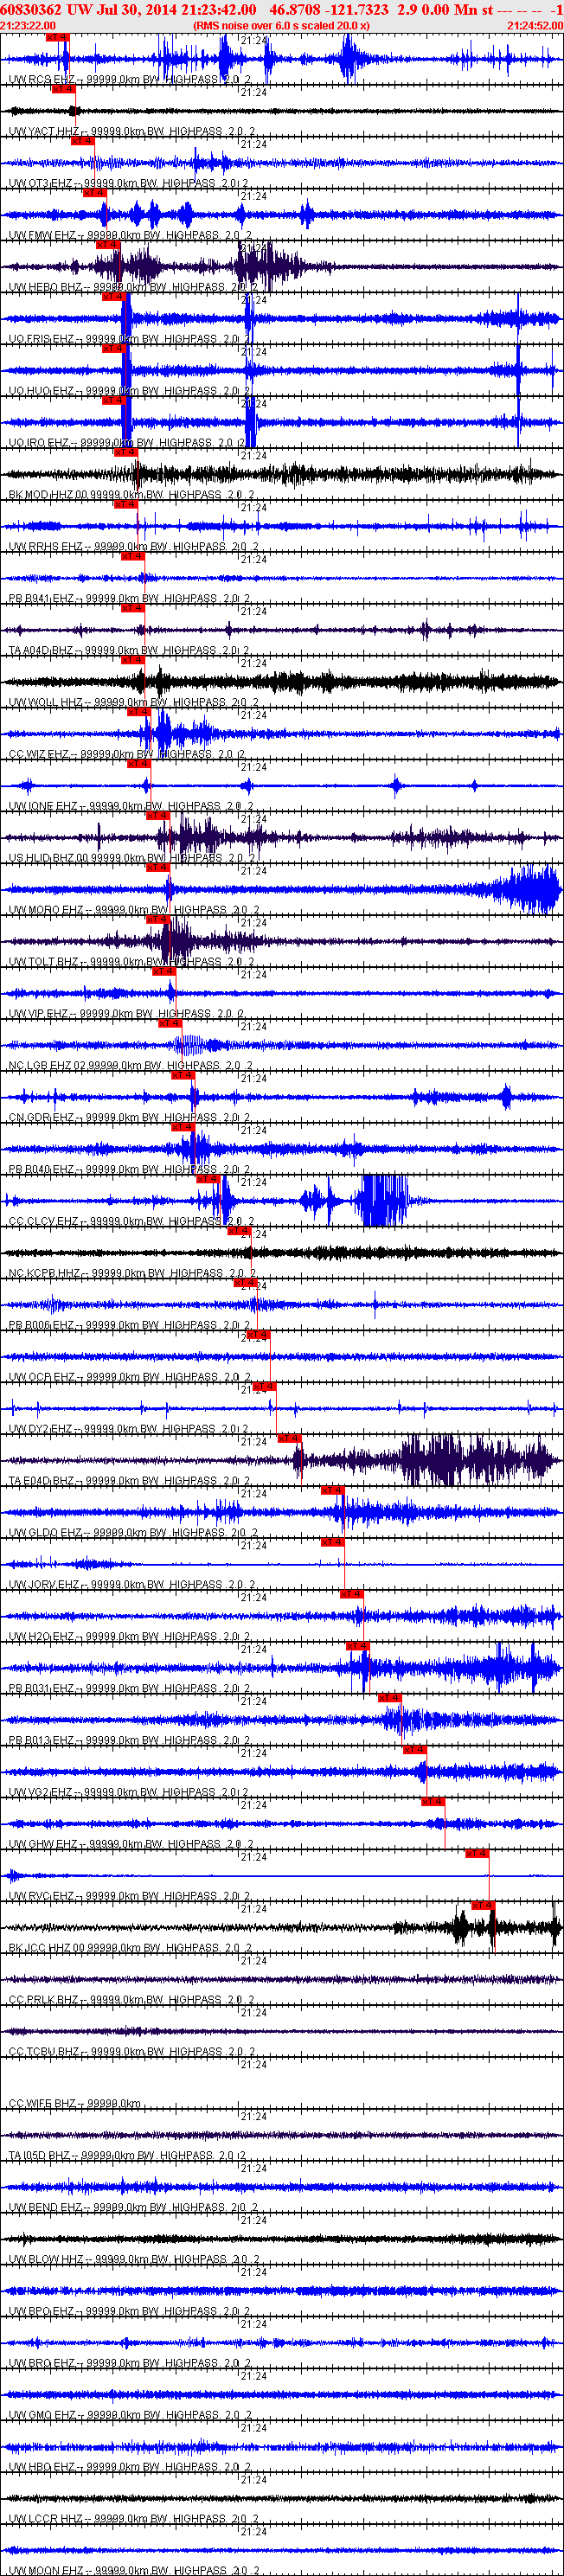Image resolution: width=564 pixels, height=2576 pixels.
Task: Select the UO IRO EHZ station label
Action: point(126,443)
